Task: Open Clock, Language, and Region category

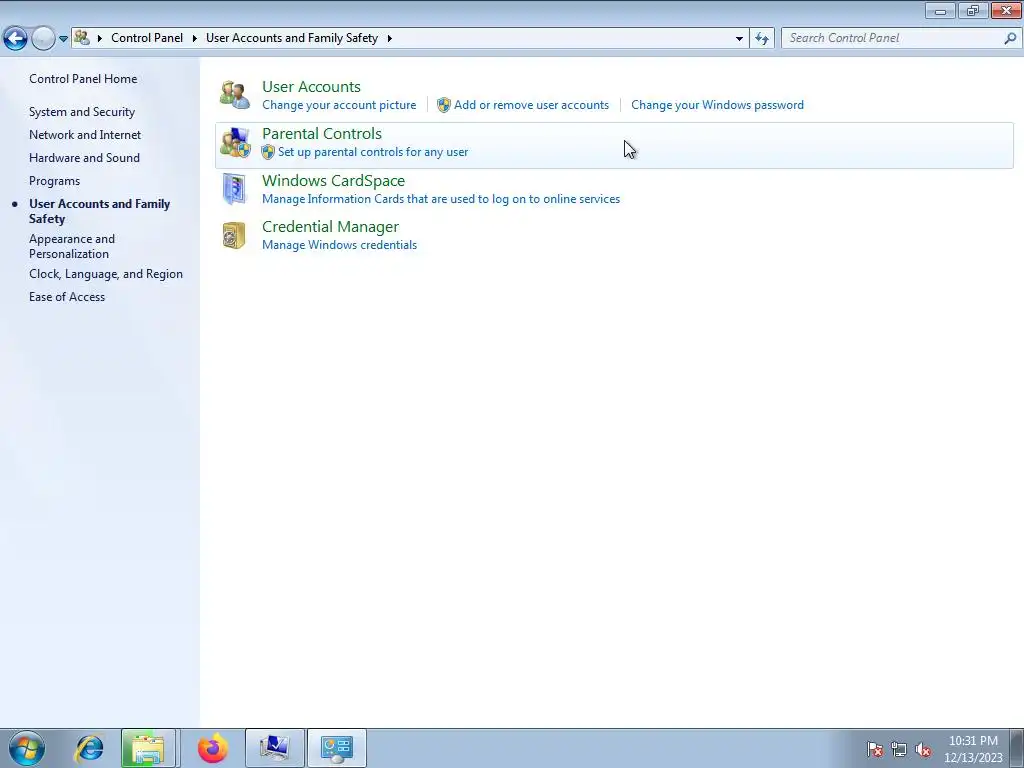Action: (x=106, y=274)
